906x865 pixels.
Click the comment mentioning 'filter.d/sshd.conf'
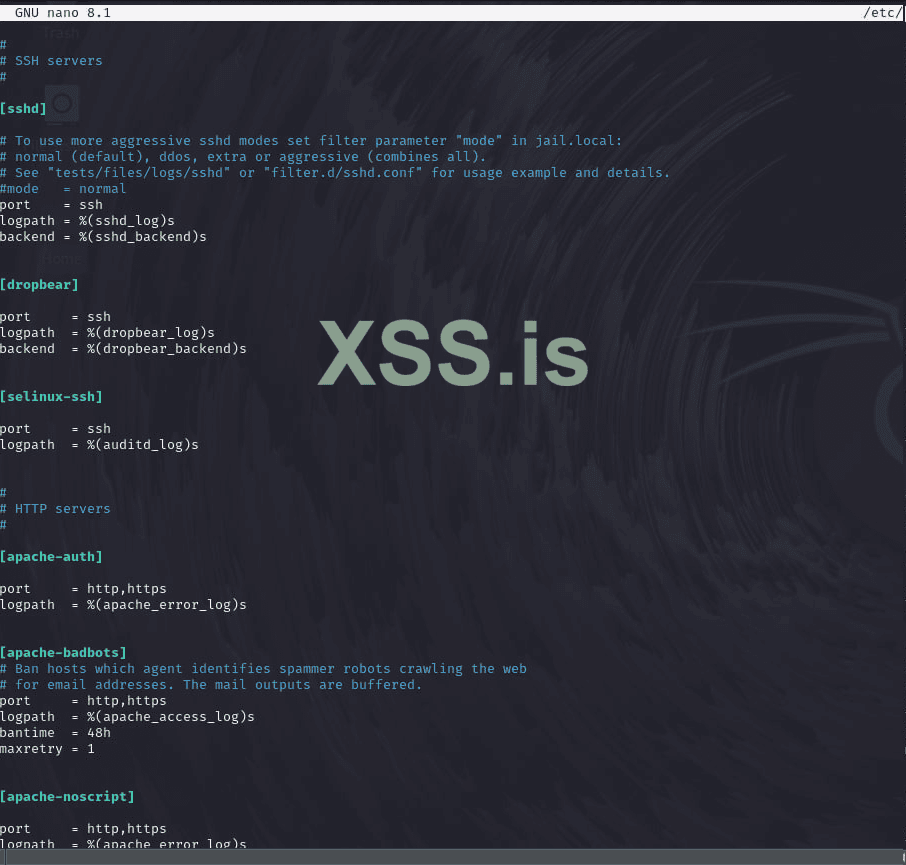click(335, 173)
